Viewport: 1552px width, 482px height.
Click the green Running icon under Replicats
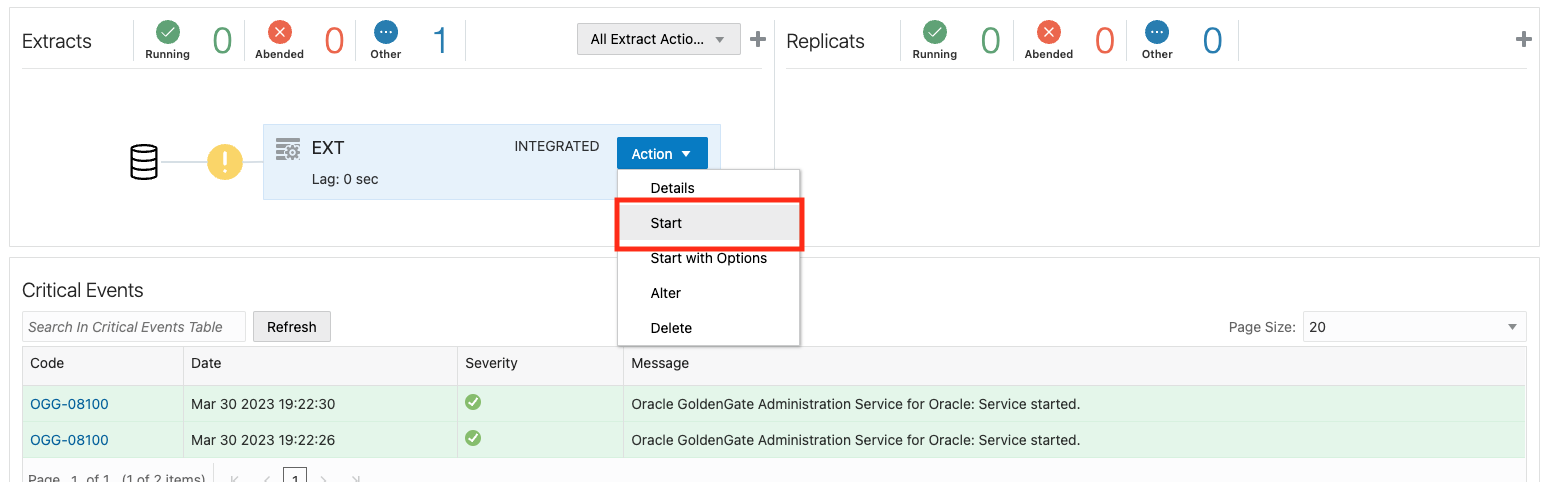pyautogui.click(x=934, y=32)
